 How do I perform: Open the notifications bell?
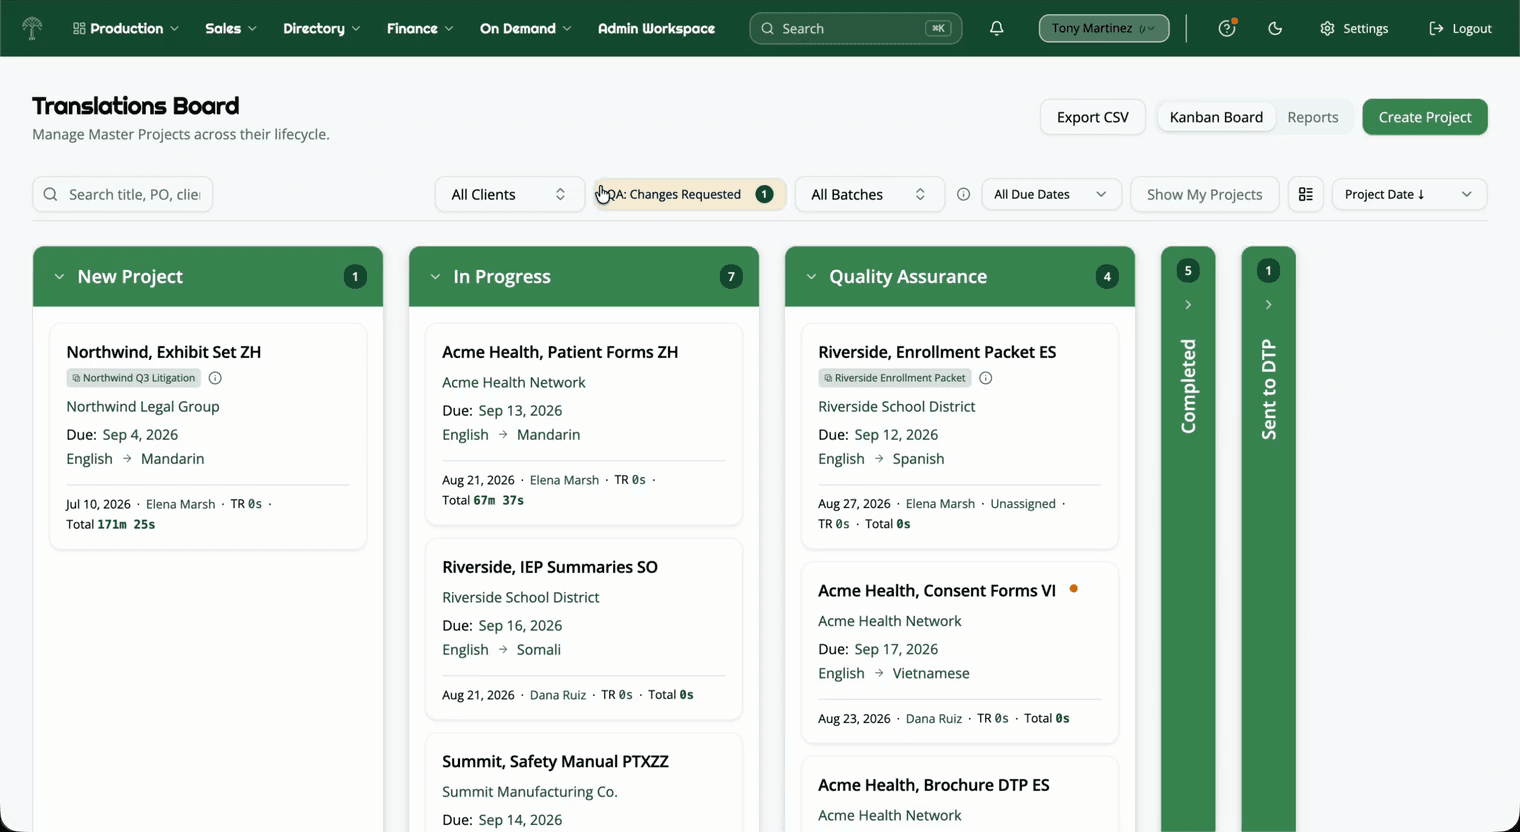pyautogui.click(x=997, y=28)
